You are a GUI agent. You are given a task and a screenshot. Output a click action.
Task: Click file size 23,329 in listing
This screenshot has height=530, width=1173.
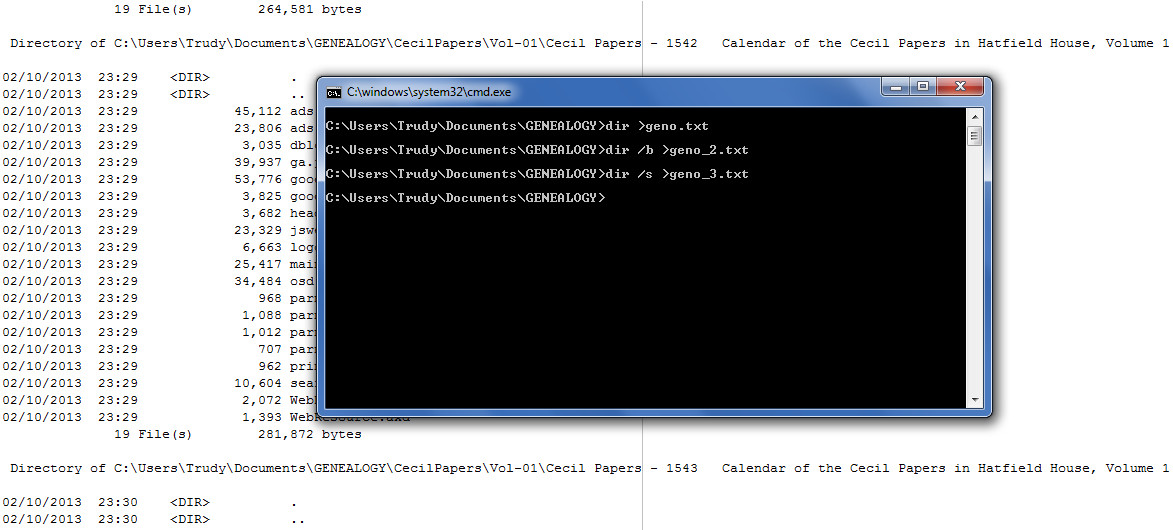coord(258,231)
